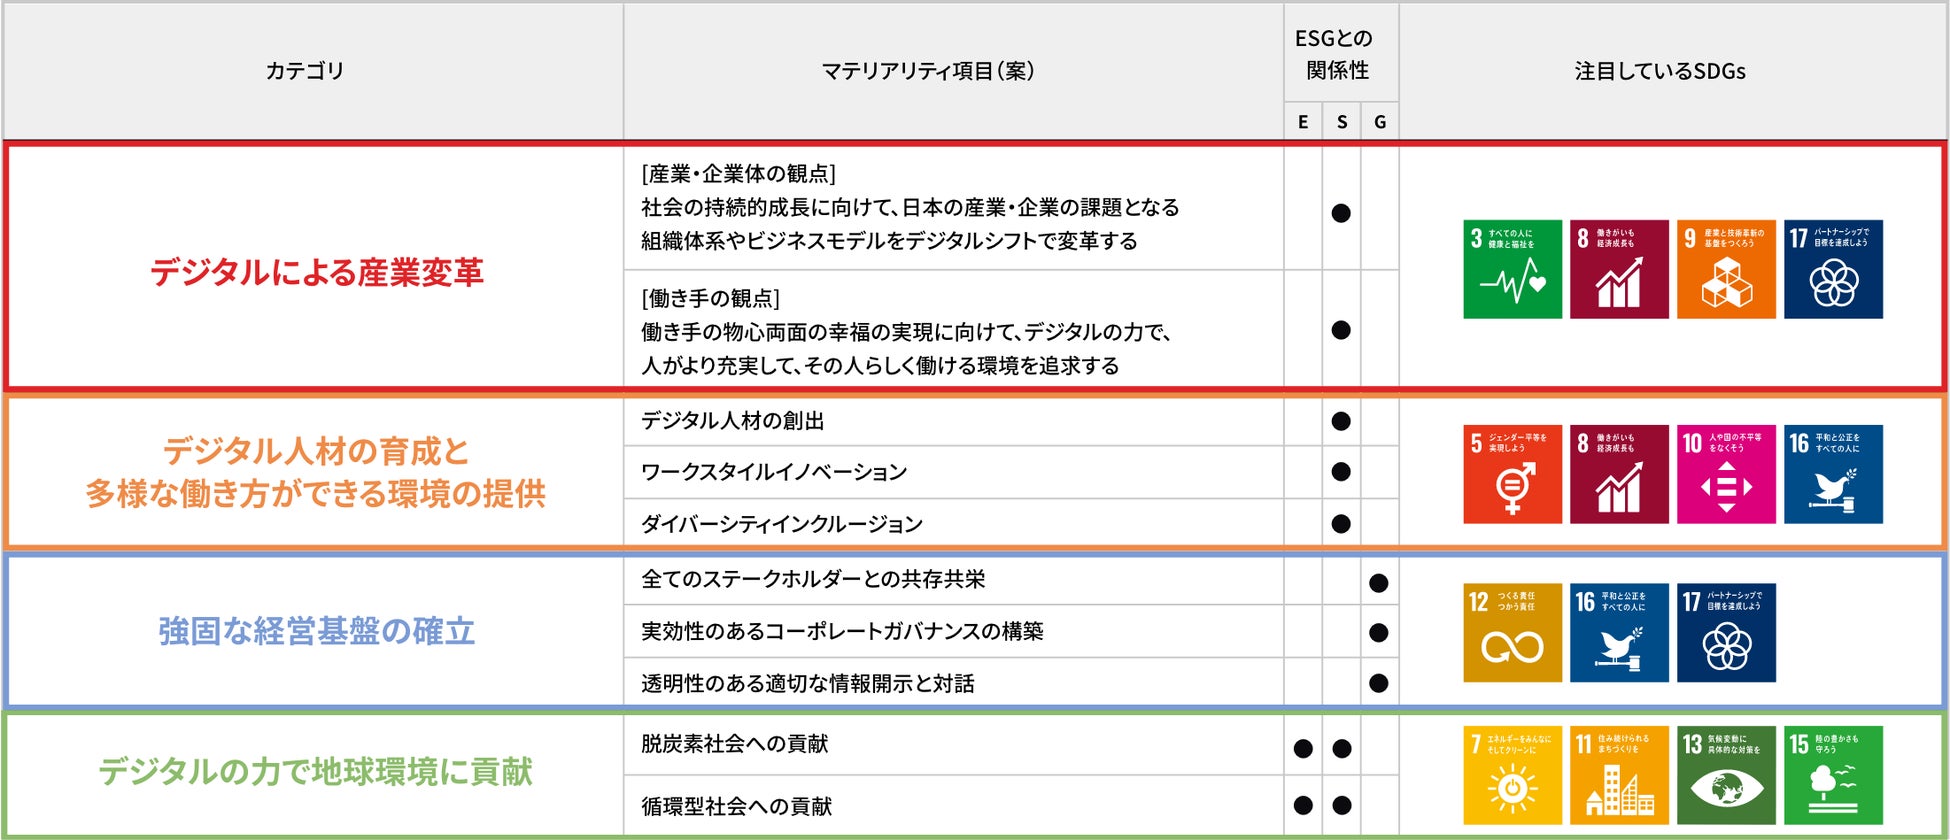Click the SDG 8 icon in the first row
The width and height of the screenshot is (1950, 840).
click(1619, 269)
